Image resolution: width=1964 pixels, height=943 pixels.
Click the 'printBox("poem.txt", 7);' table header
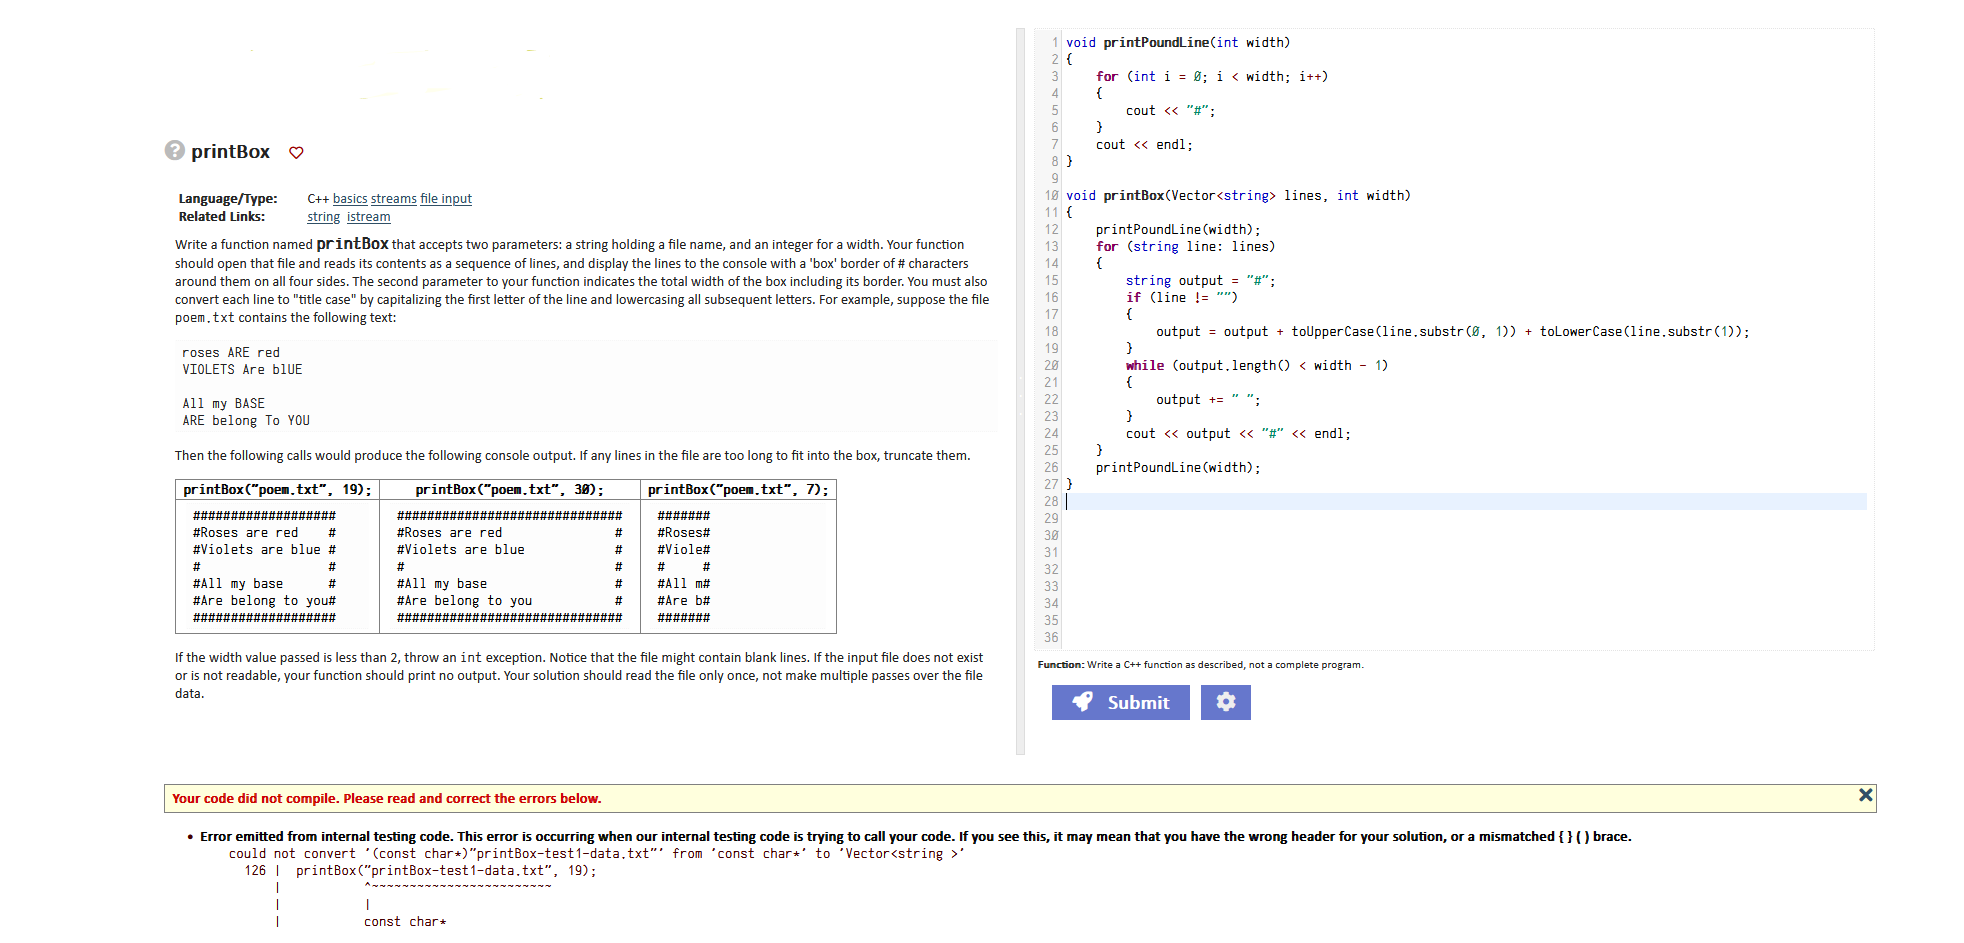click(x=738, y=489)
